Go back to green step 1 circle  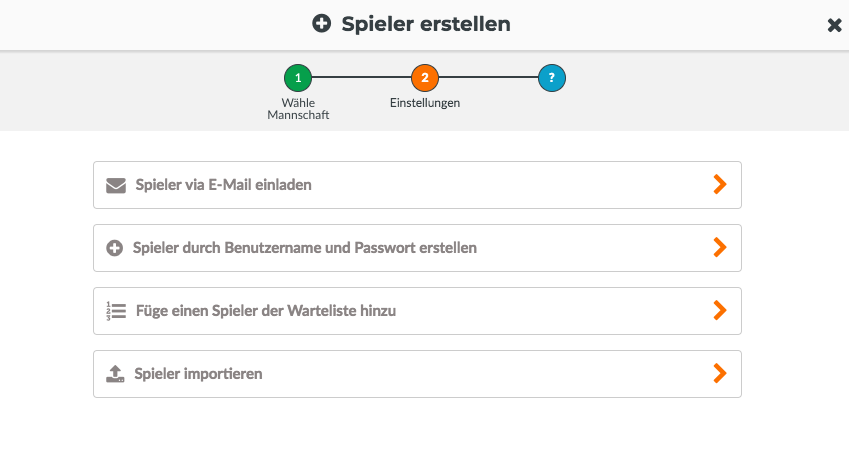(x=298, y=78)
